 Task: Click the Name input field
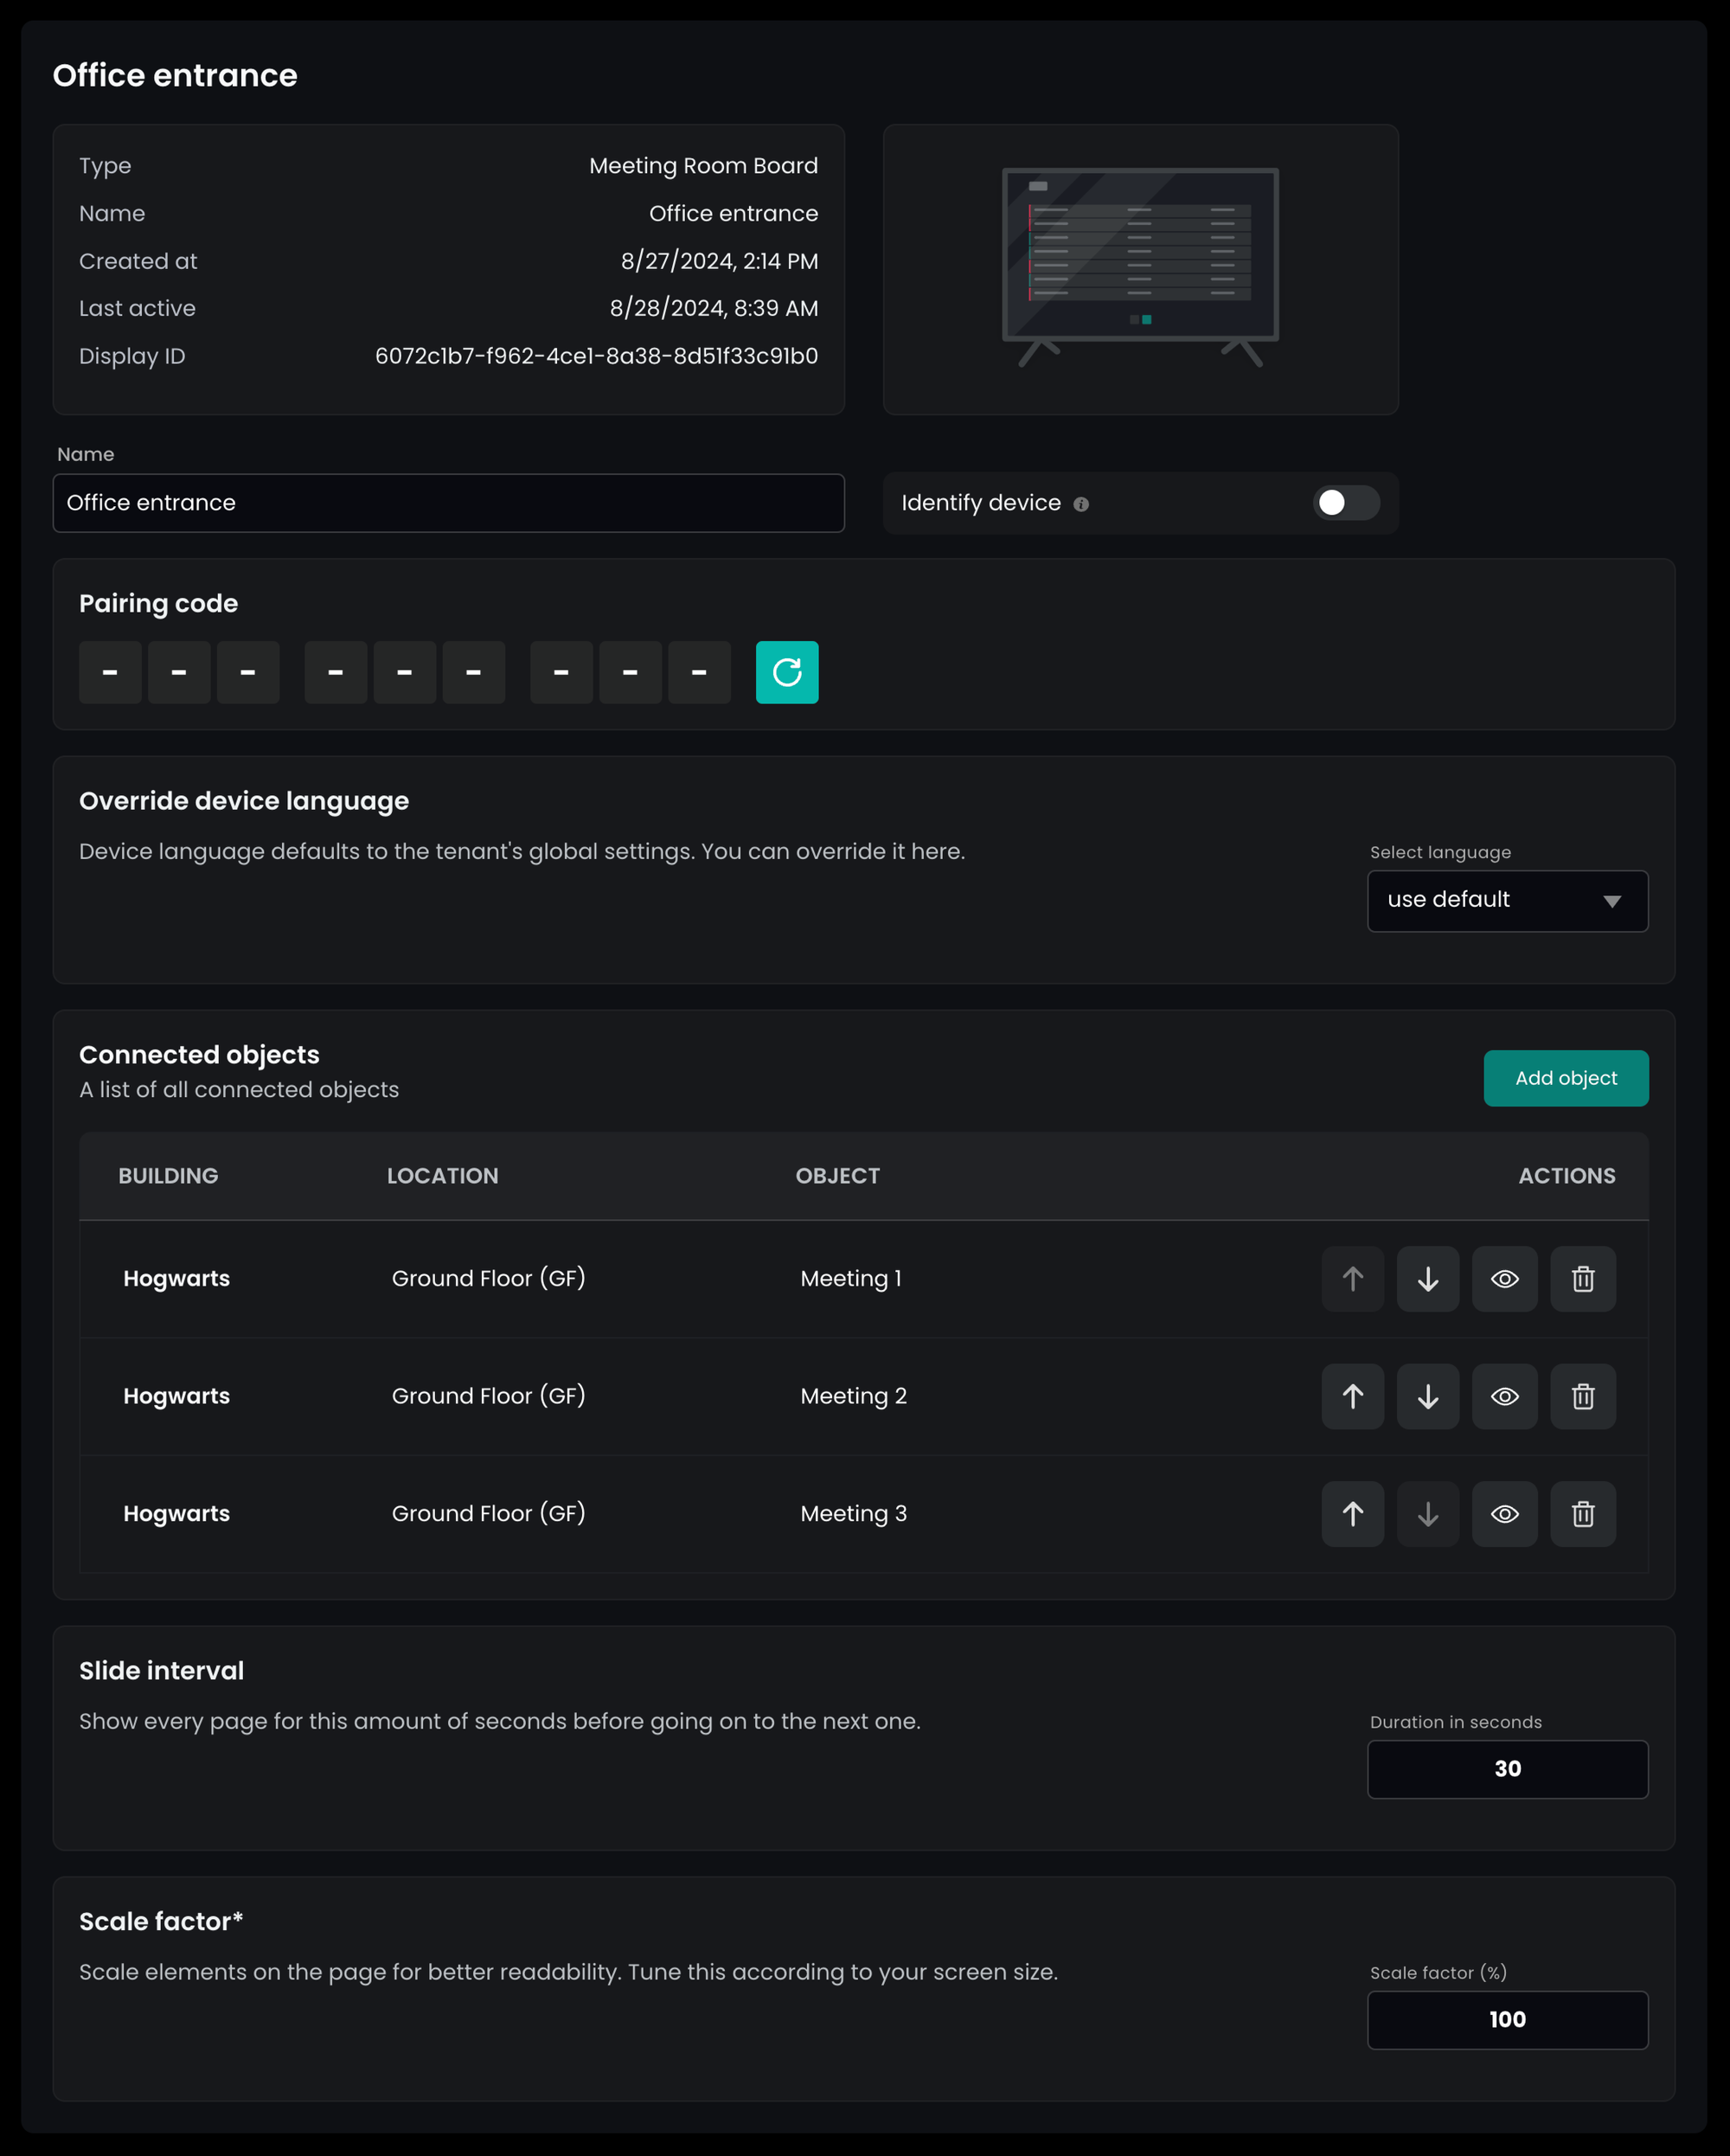point(448,503)
